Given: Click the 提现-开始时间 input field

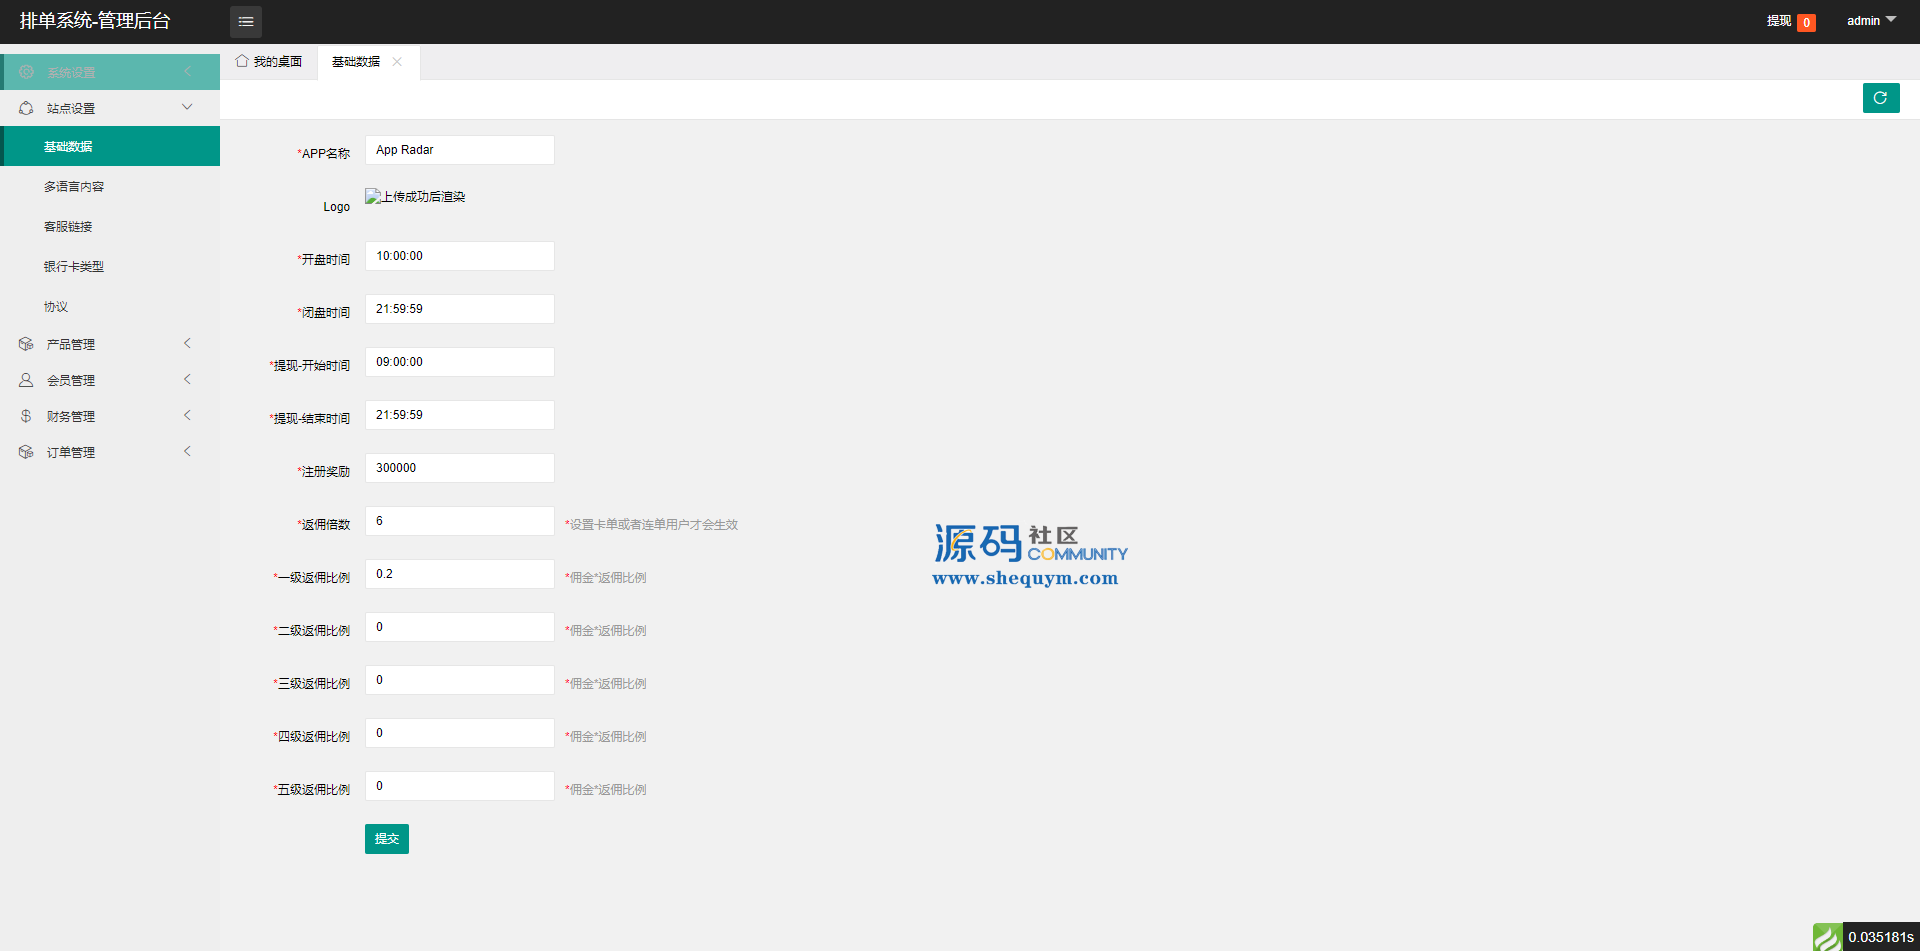Looking at the screenshot, I should pos(460,362).
